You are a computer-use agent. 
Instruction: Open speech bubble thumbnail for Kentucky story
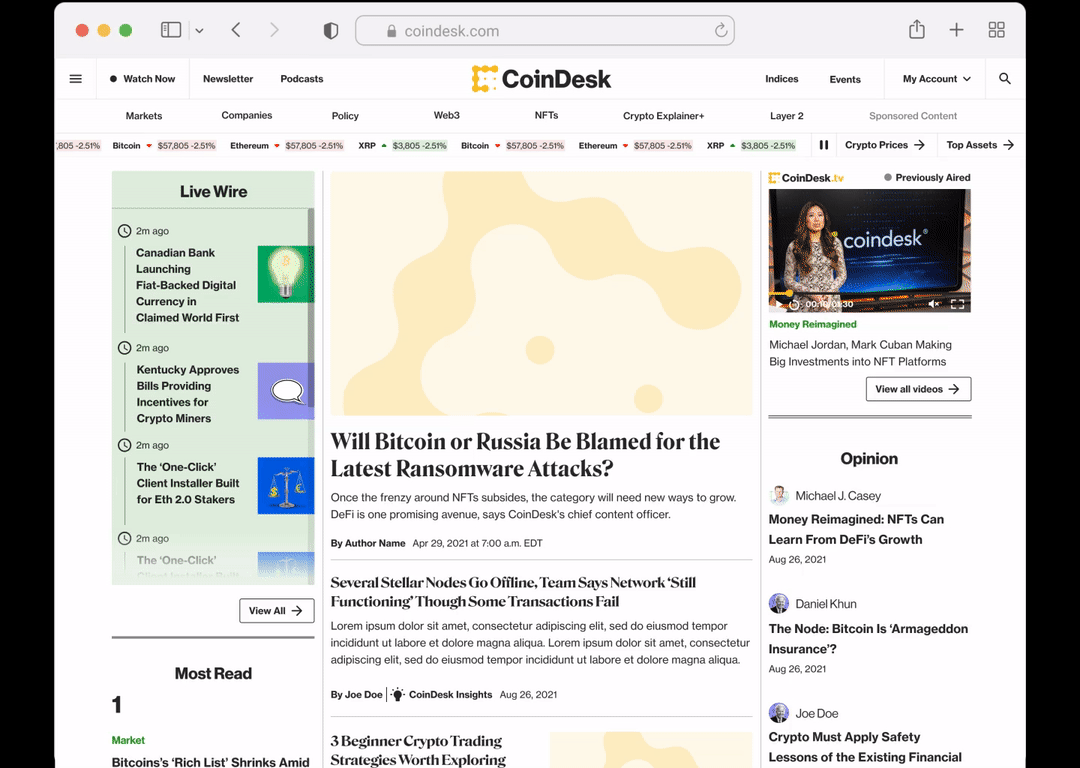(285, 391)
